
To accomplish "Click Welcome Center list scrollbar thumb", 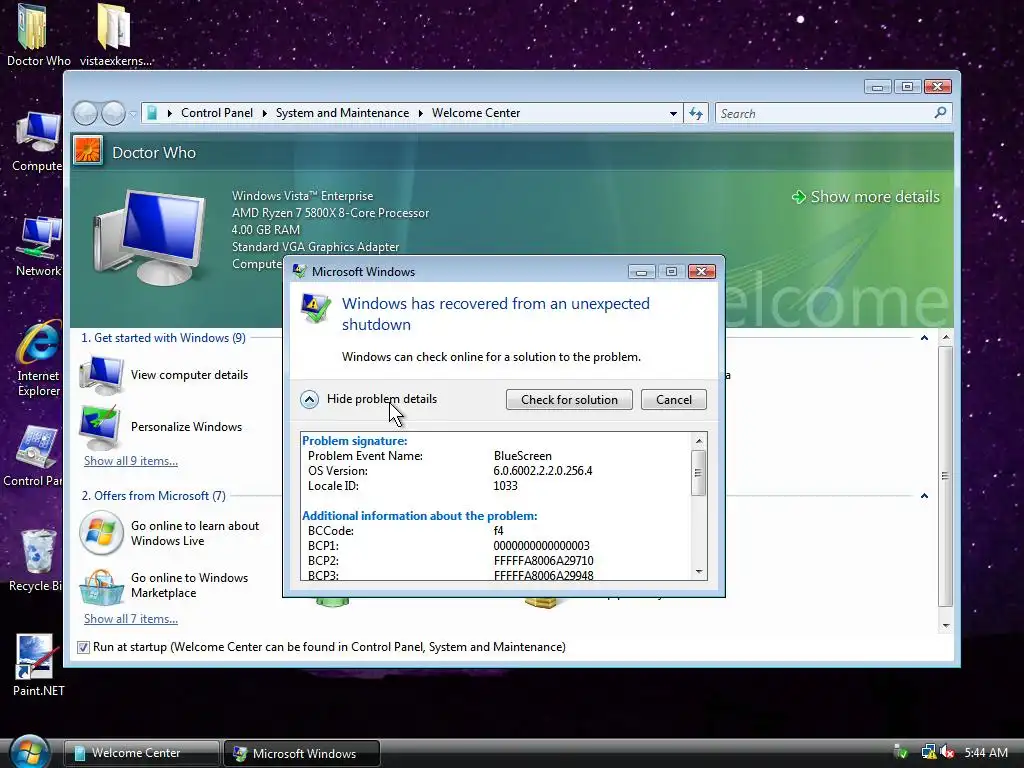I will point(945,476).
